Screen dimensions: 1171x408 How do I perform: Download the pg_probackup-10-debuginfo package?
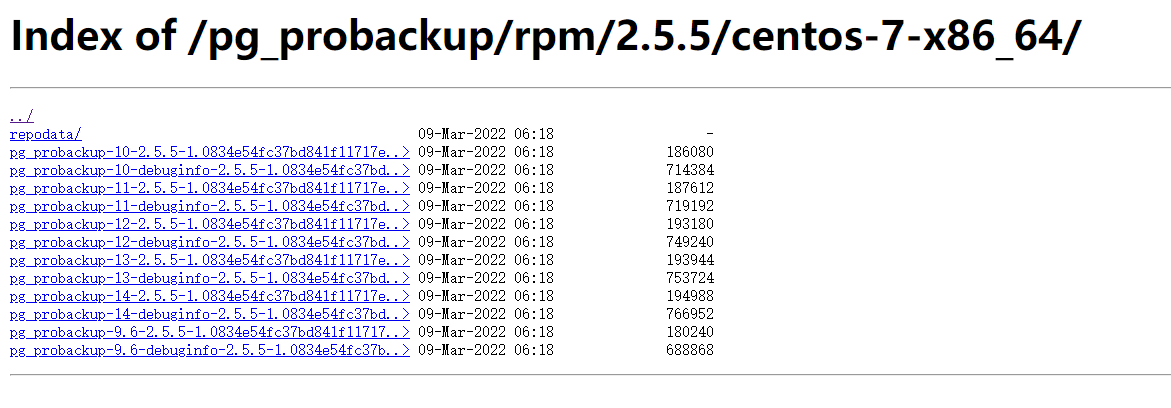(210, 170)
